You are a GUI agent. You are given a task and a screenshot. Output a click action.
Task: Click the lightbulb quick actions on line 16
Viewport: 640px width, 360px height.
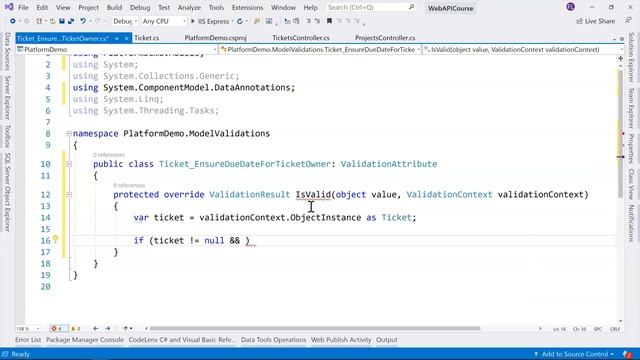(56, 240)
